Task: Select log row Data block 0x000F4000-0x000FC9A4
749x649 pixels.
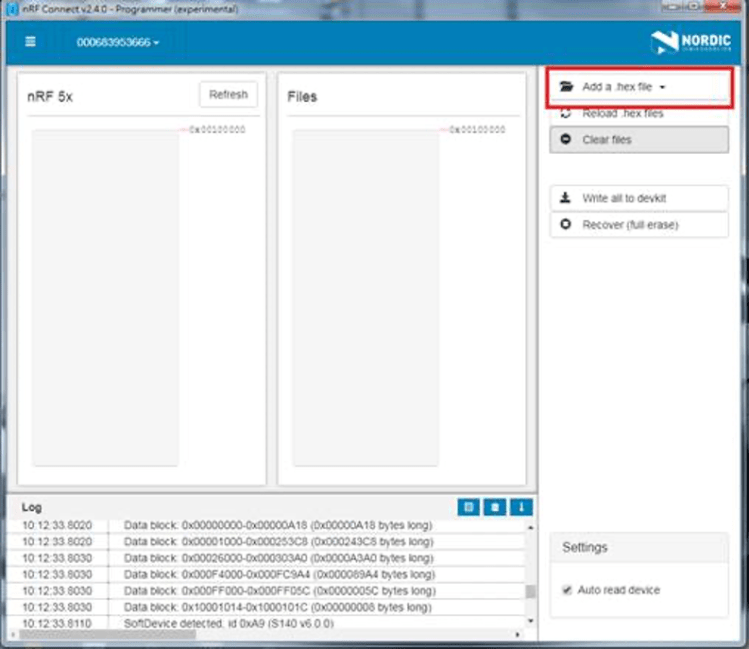Action: click(x=266, y=574)
